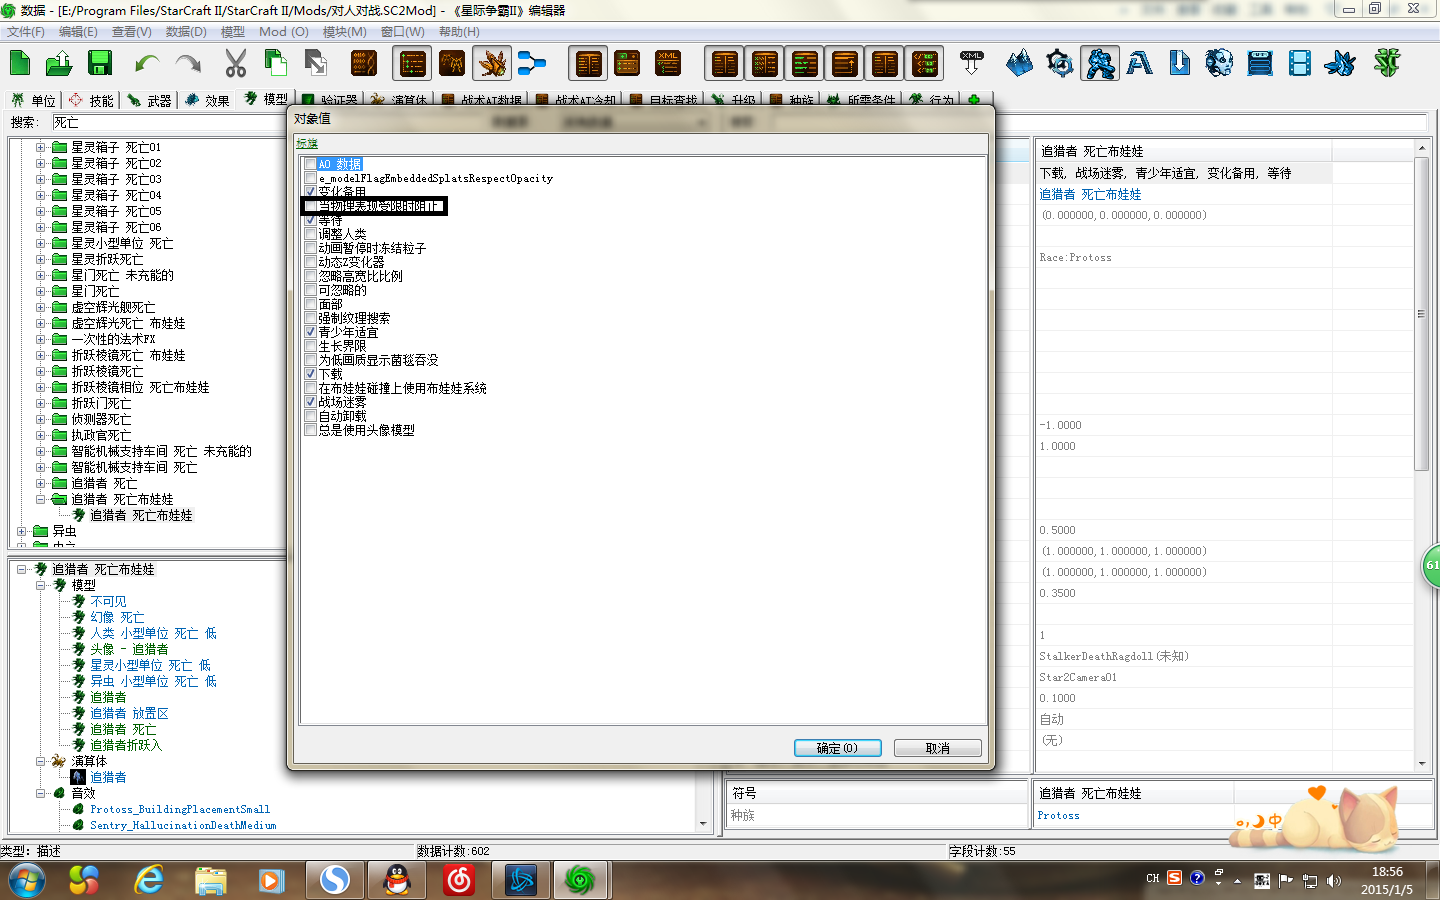Viewport: 1440px width, 900px height.
Task: Expand the 星灵箱子 死亡01 folder
Action: coord(41,147)
